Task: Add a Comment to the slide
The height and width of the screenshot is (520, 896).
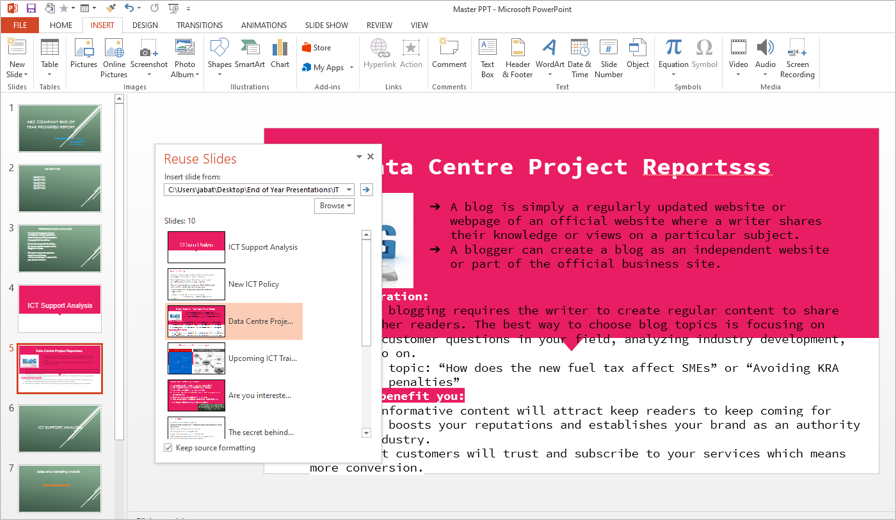Action: (449, 53)
